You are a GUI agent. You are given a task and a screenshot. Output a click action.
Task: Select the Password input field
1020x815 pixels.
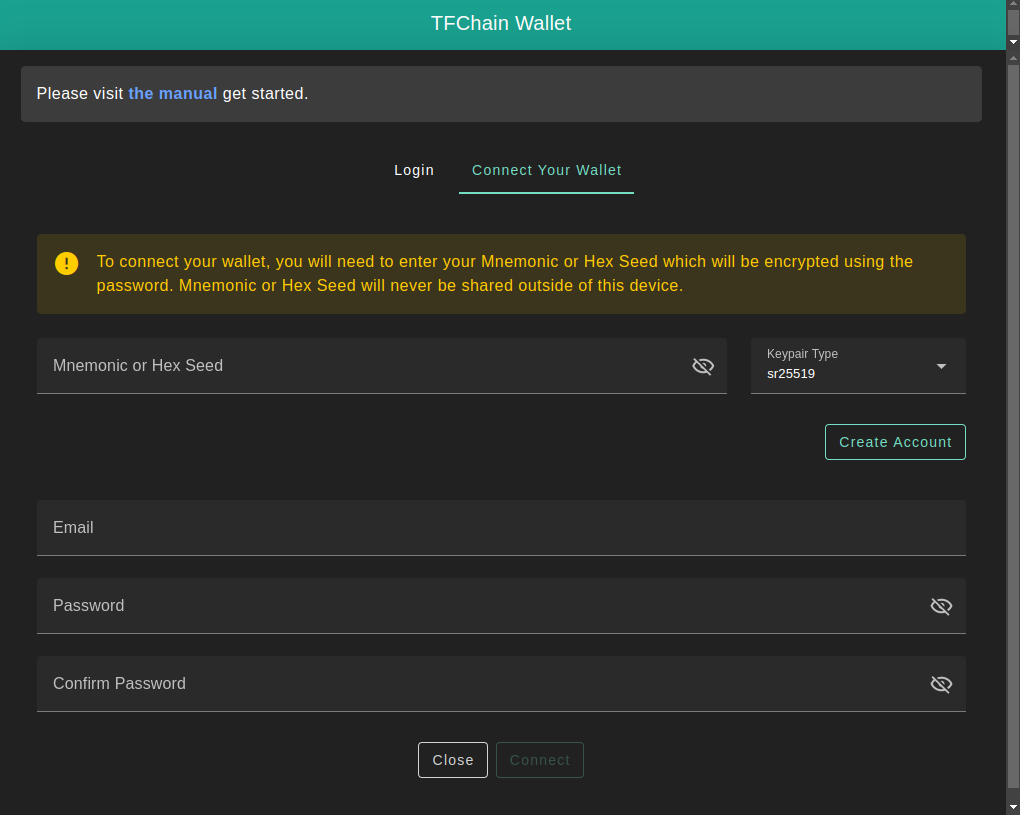tap(480, 606)
